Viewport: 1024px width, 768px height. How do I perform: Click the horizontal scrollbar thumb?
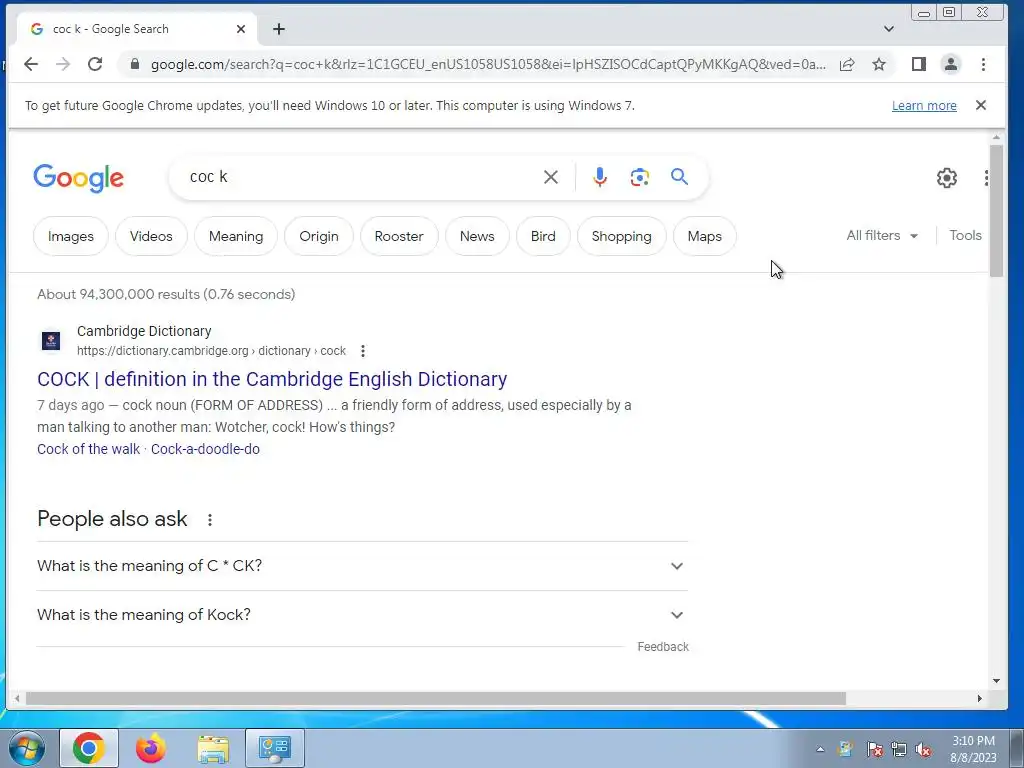pos(436,698)
